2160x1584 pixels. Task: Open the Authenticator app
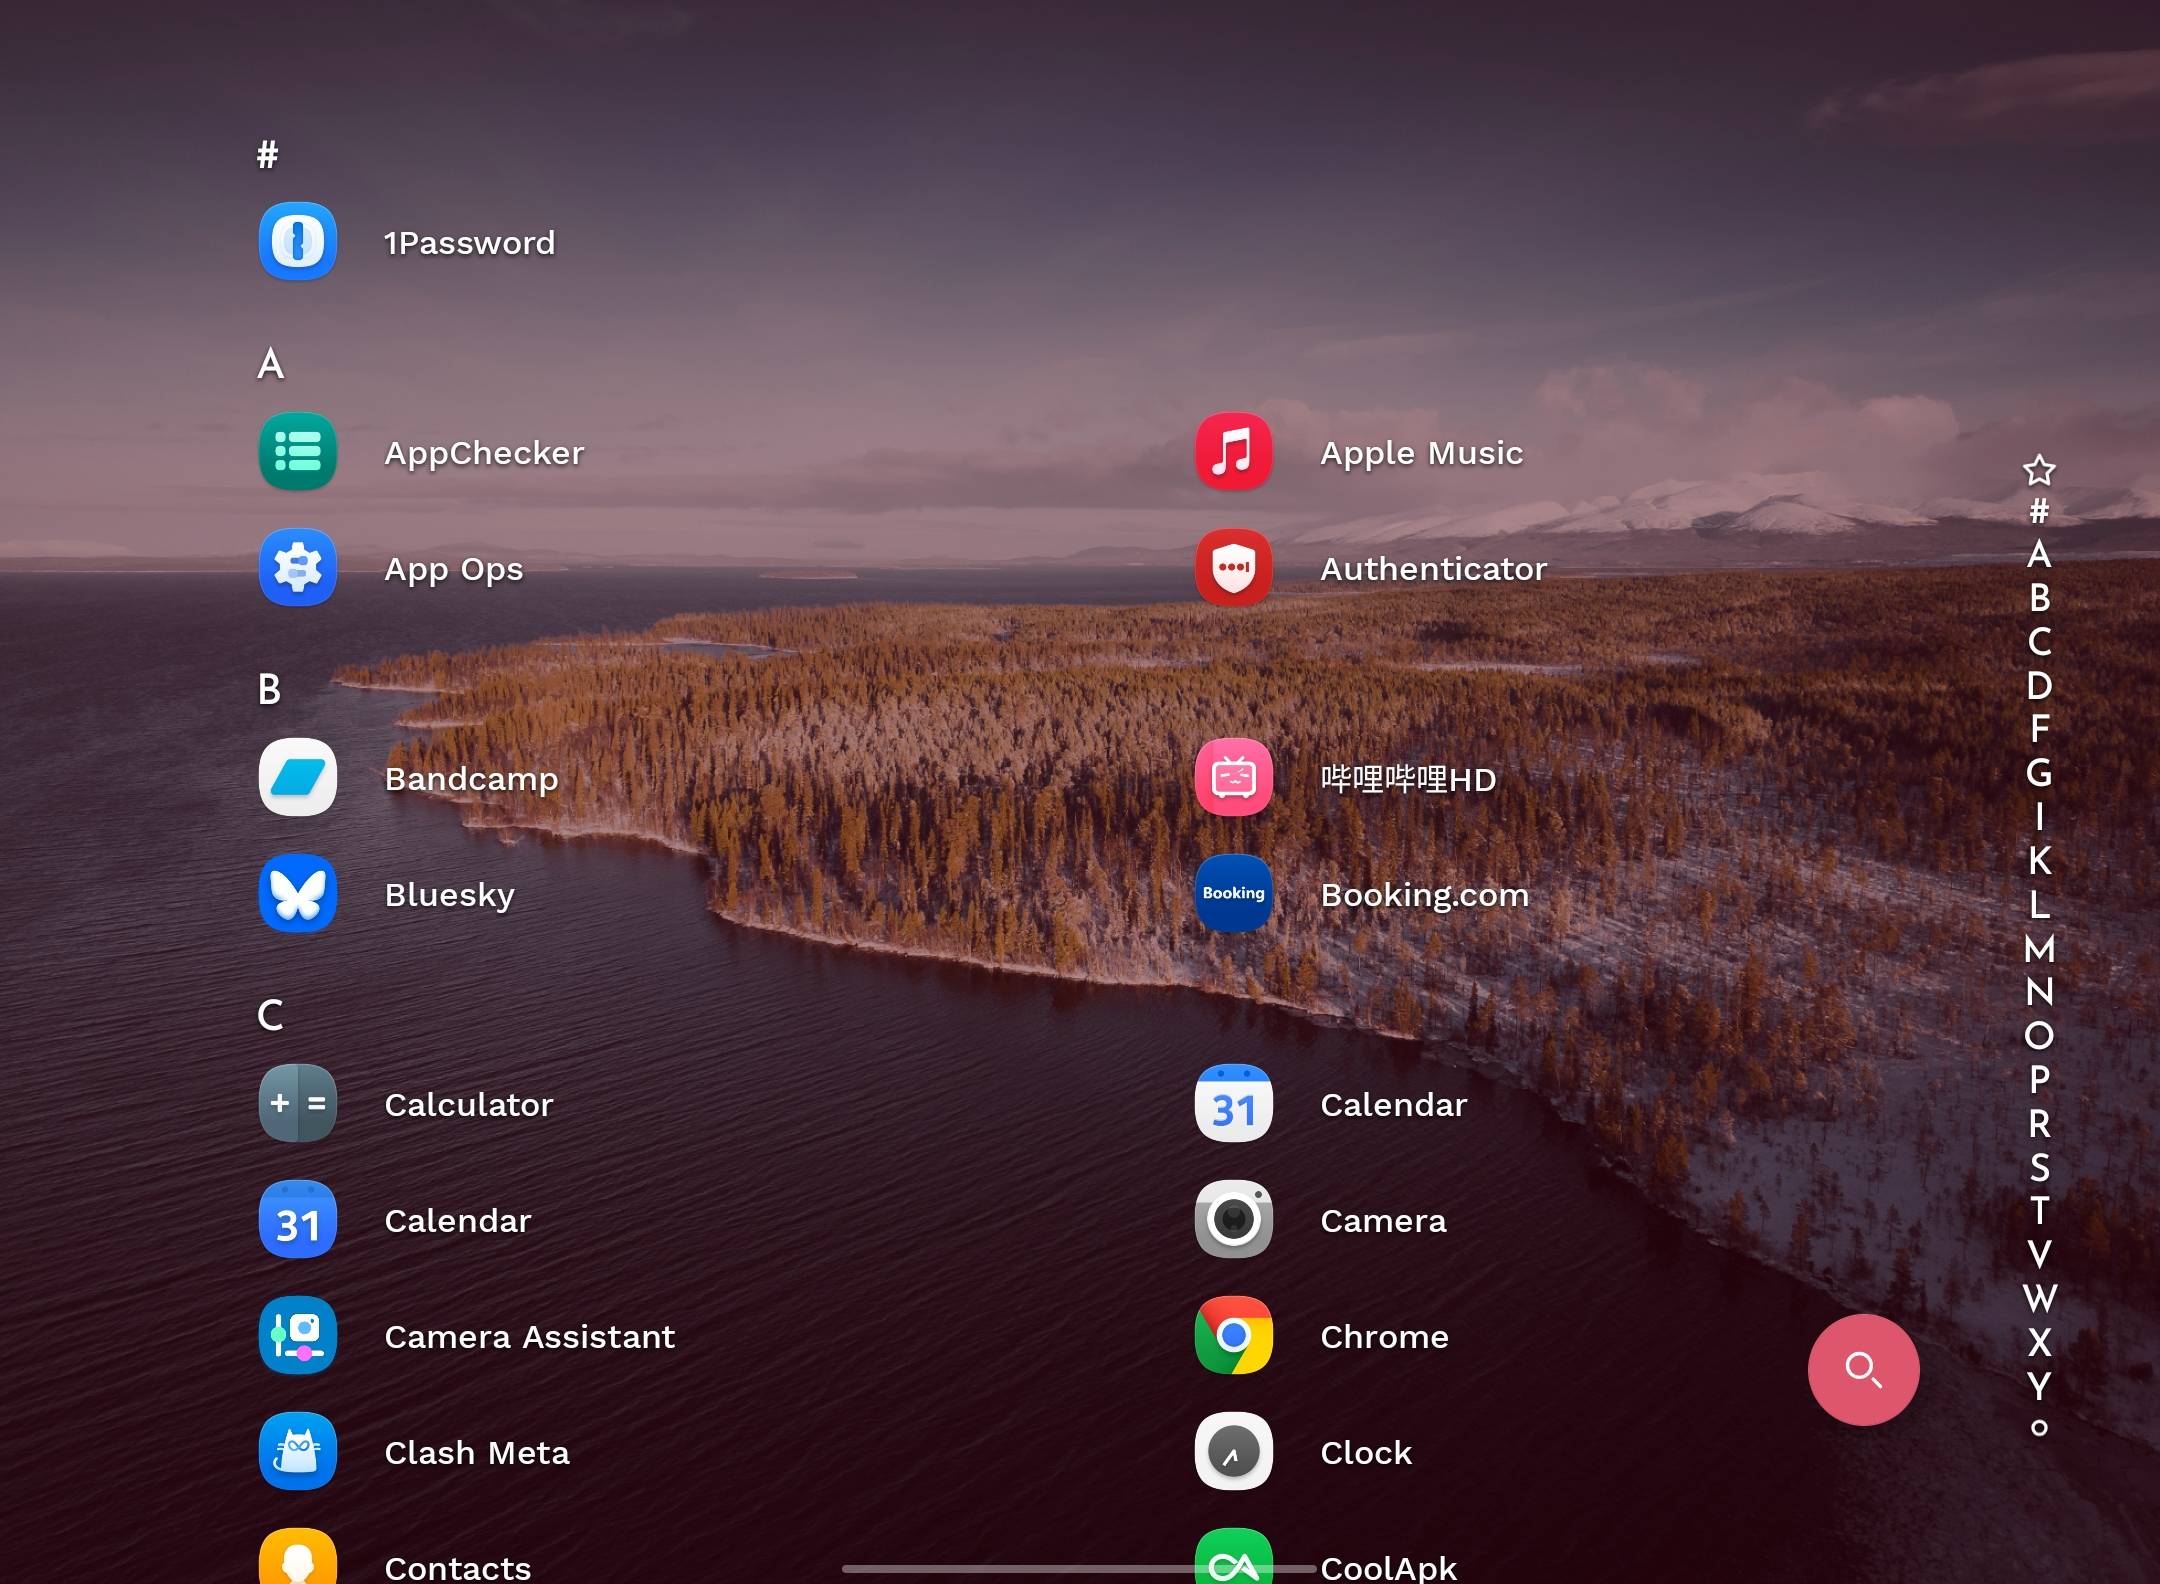pos(1233,568)
